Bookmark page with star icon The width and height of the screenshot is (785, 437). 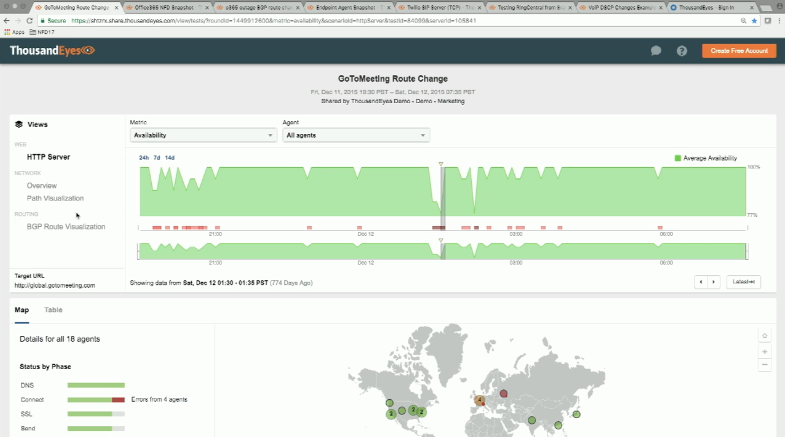[773, 19]
